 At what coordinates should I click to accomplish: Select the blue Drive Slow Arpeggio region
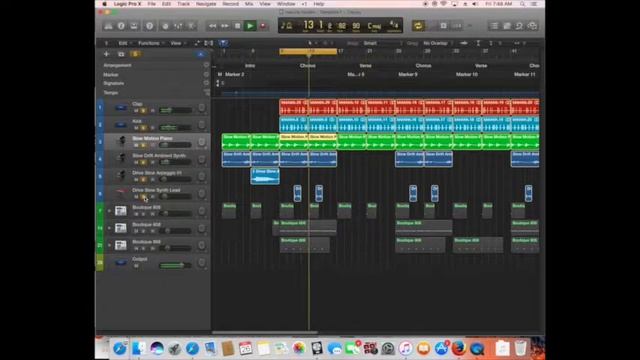point(265,176)
